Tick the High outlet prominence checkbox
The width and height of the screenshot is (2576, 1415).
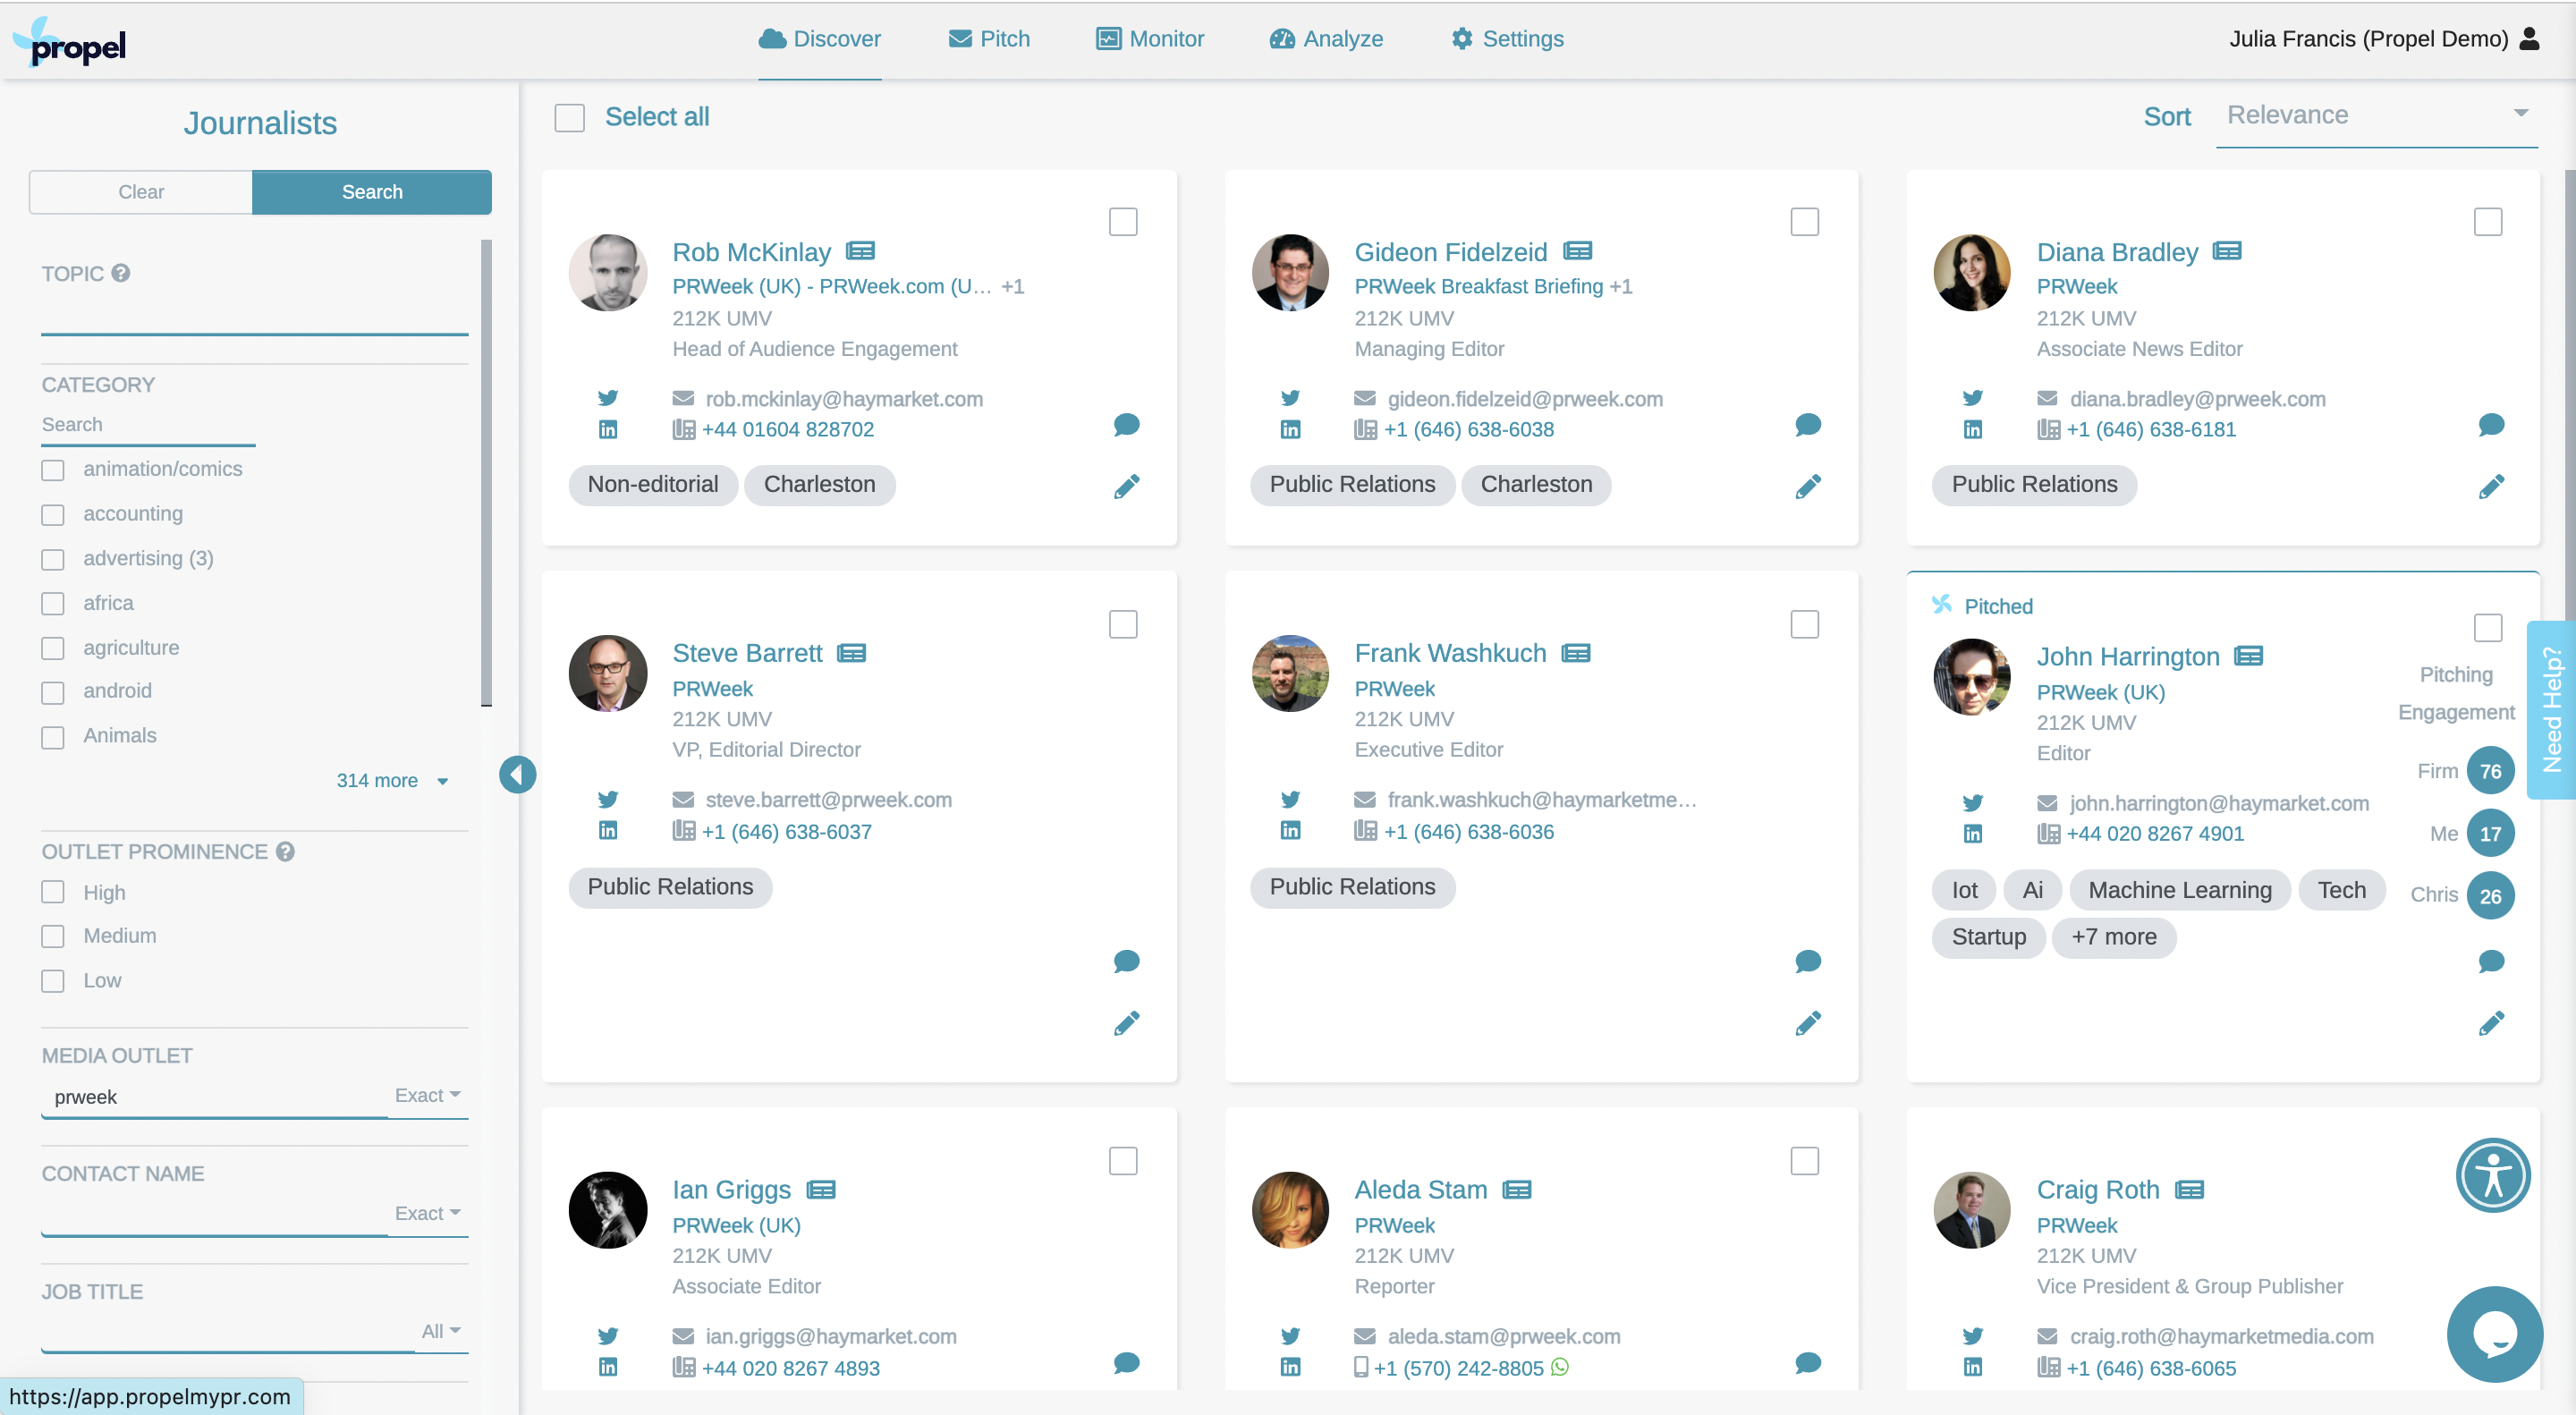click(53, 892)
